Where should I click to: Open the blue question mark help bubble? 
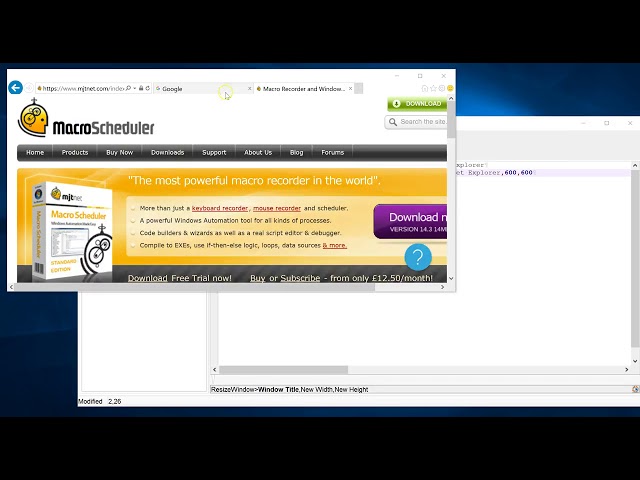click(418, 257)
